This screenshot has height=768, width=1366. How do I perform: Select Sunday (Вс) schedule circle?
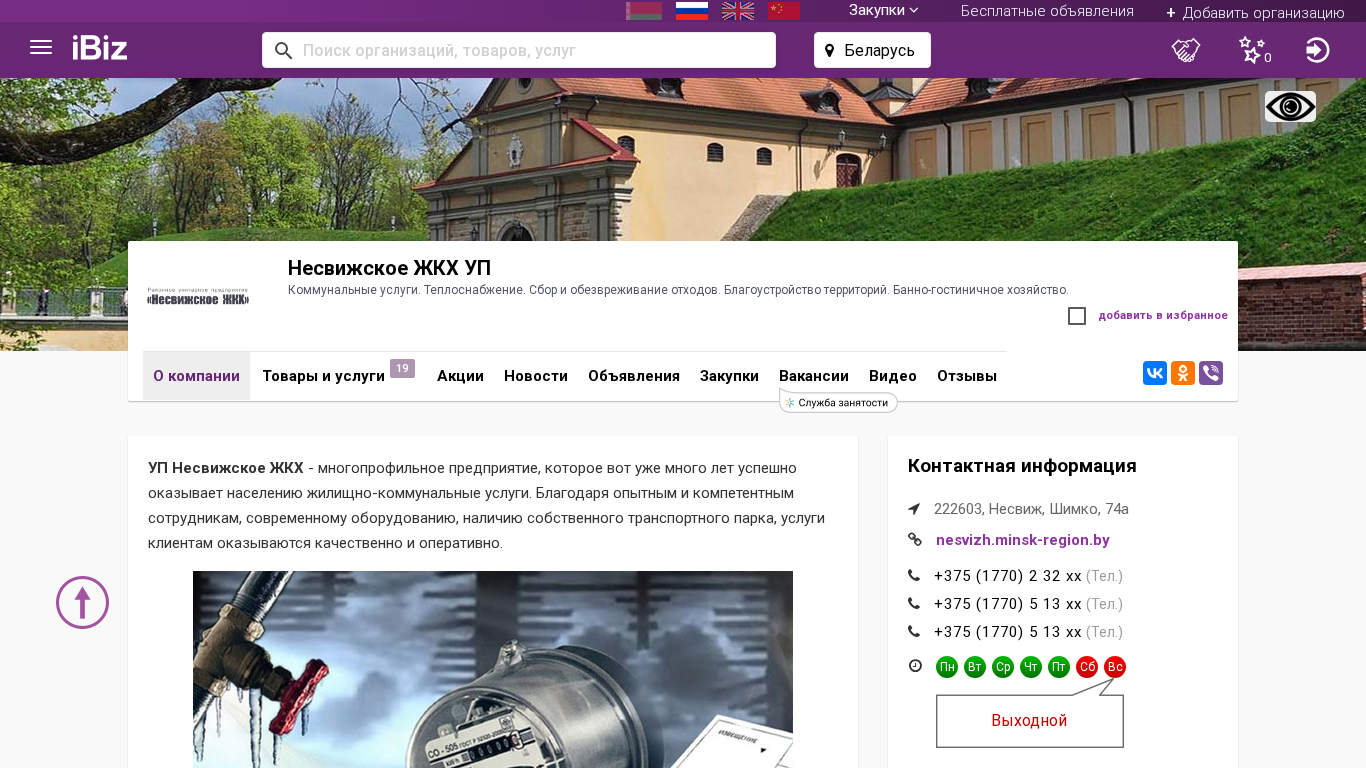(1115, 667)
